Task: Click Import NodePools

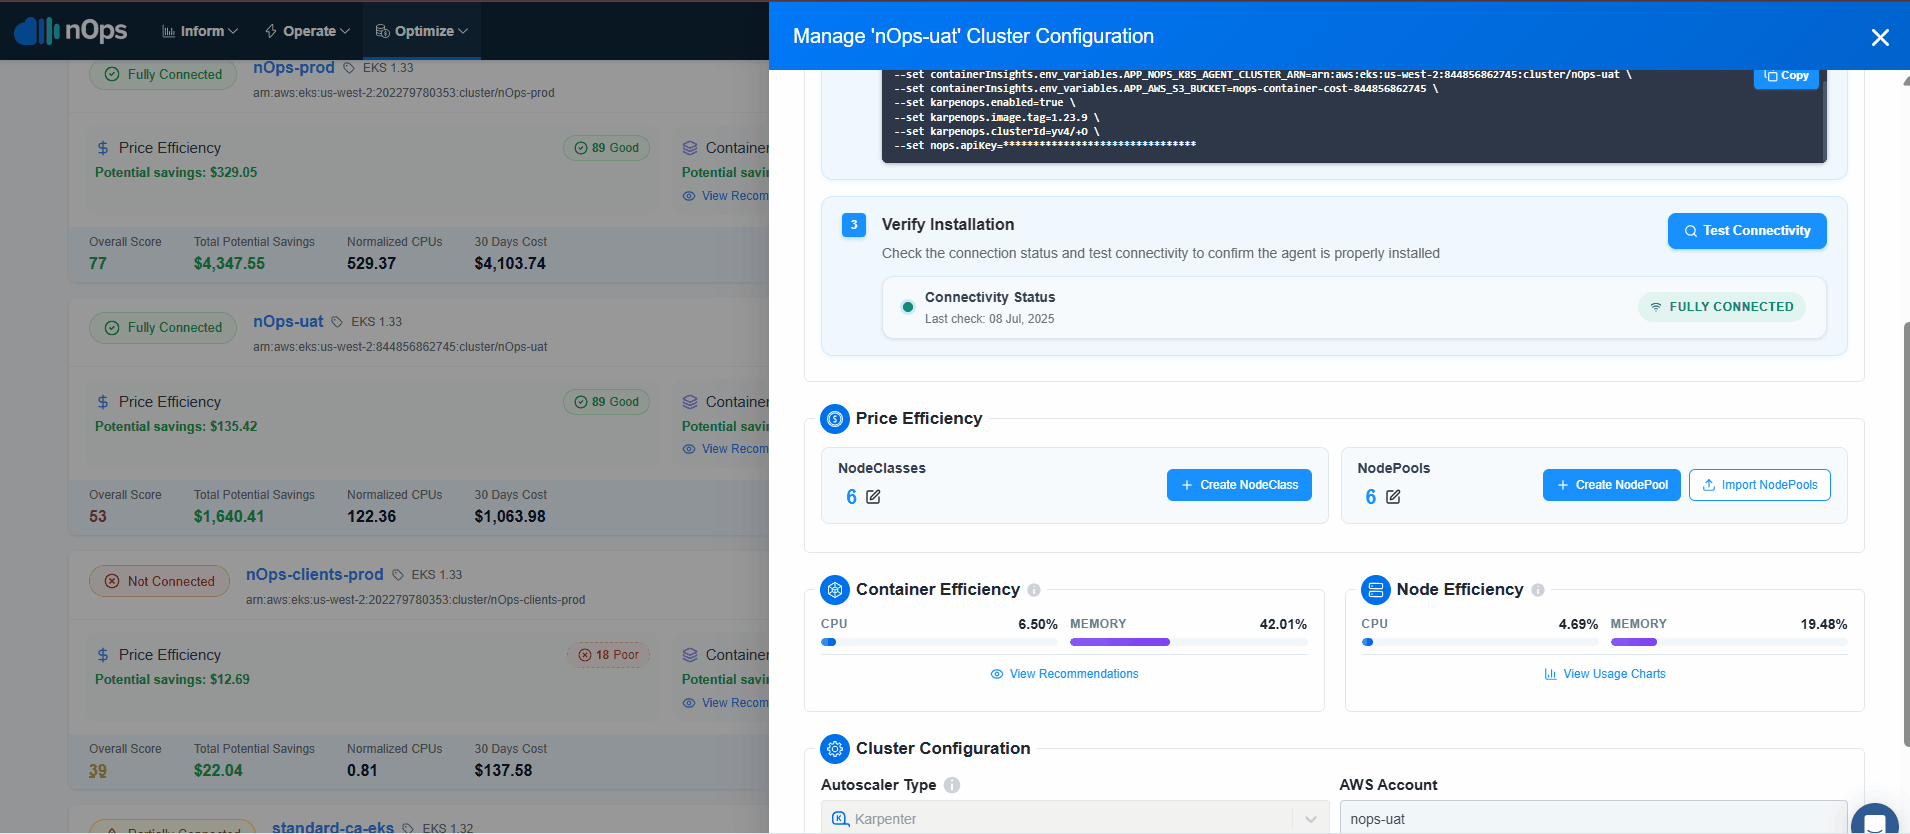Action: (x=1760, y=485)
